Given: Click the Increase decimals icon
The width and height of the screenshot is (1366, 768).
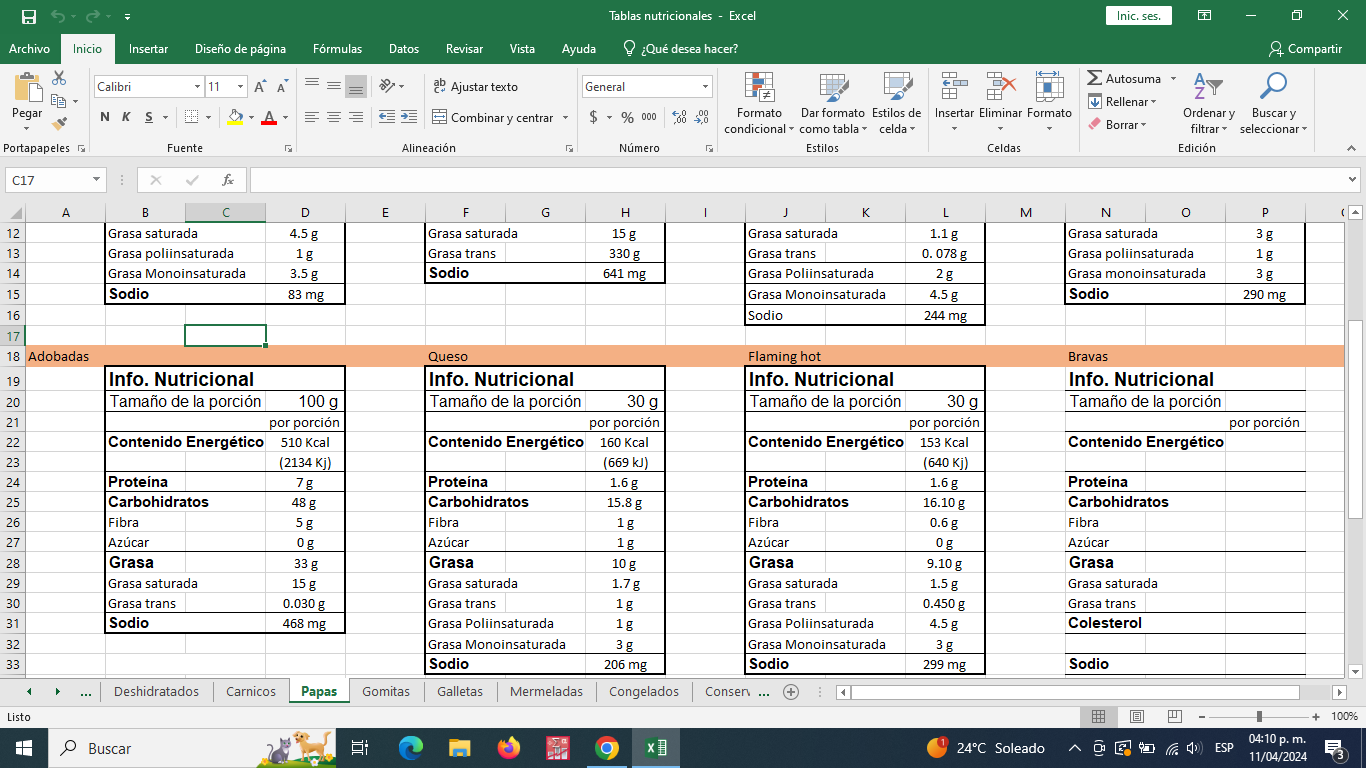Looking at the screenshot, I should (680, 117).
